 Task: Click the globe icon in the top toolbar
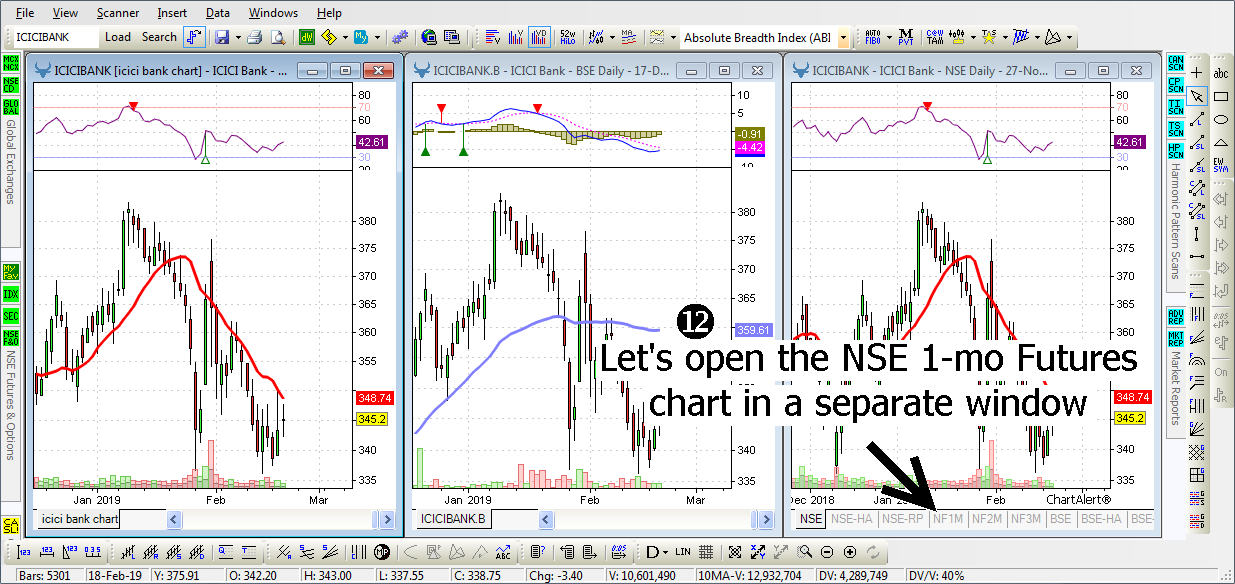click(428, 37)
